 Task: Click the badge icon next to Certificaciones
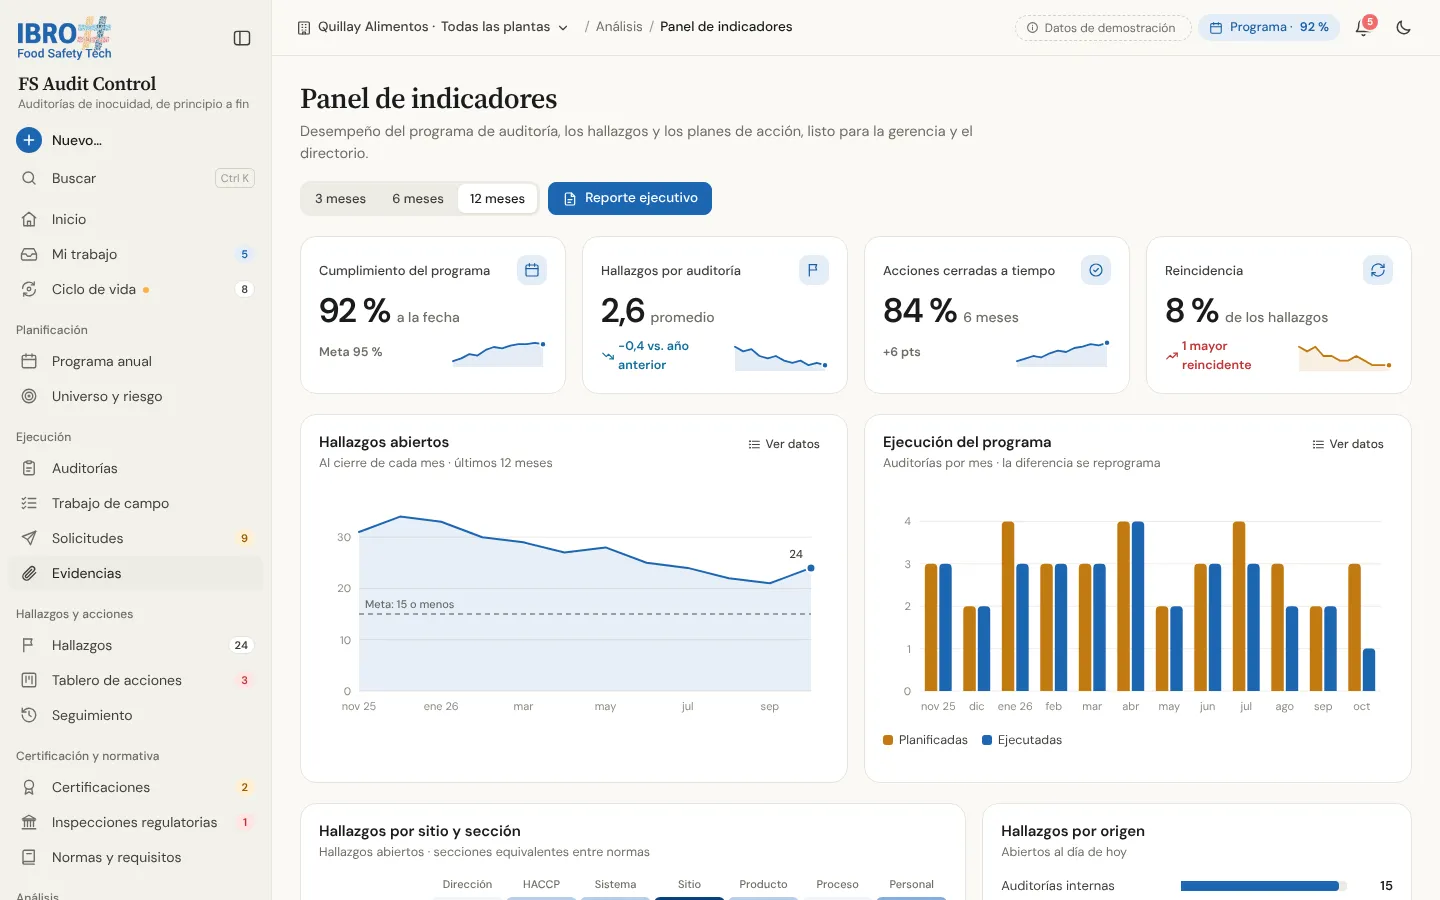[x=29, y=787]
